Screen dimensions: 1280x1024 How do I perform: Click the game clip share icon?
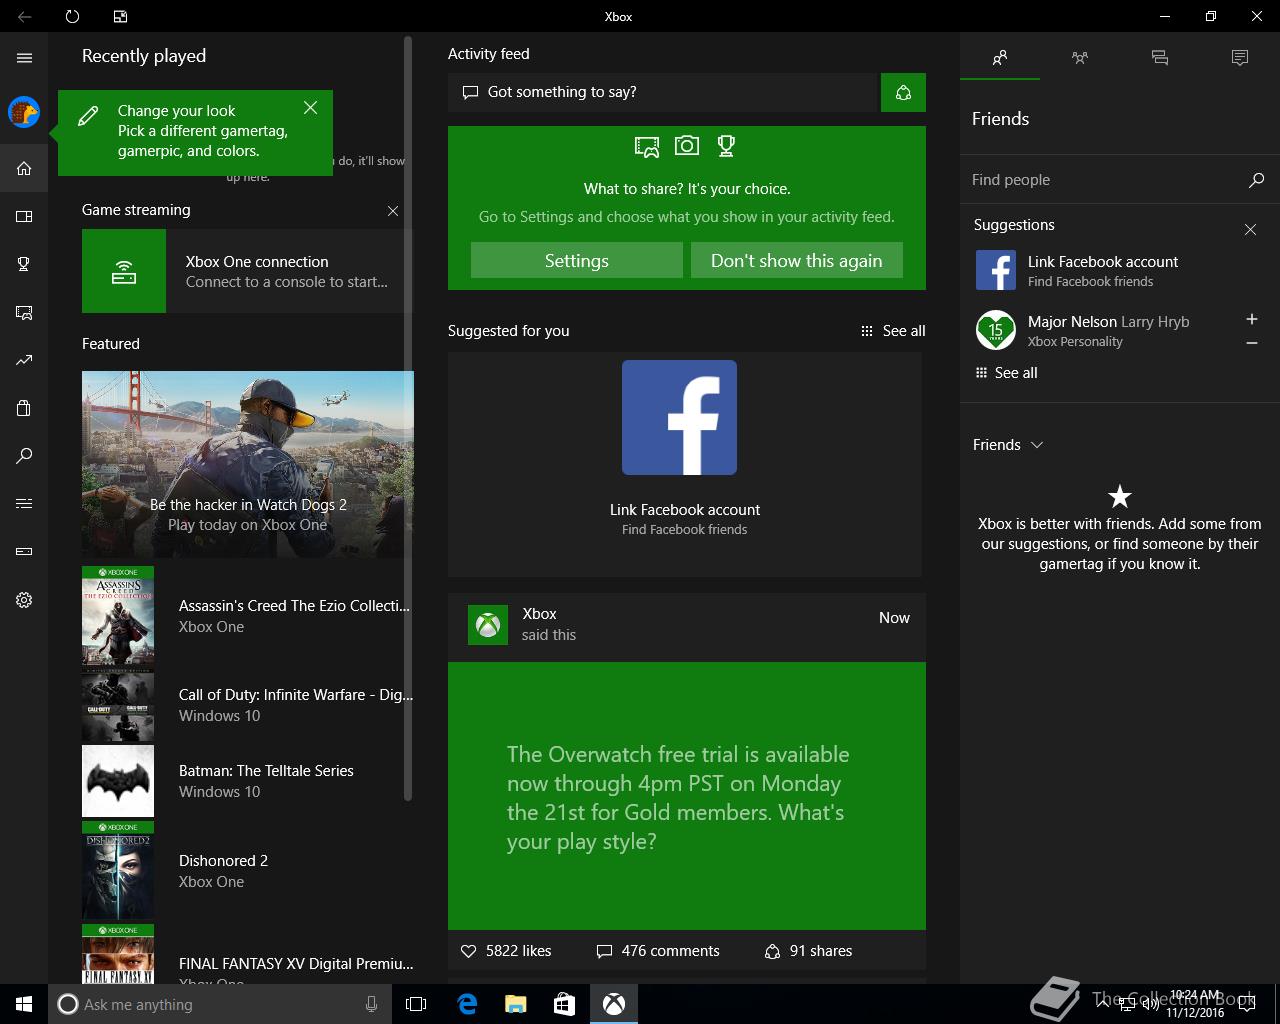pos(647,147)
